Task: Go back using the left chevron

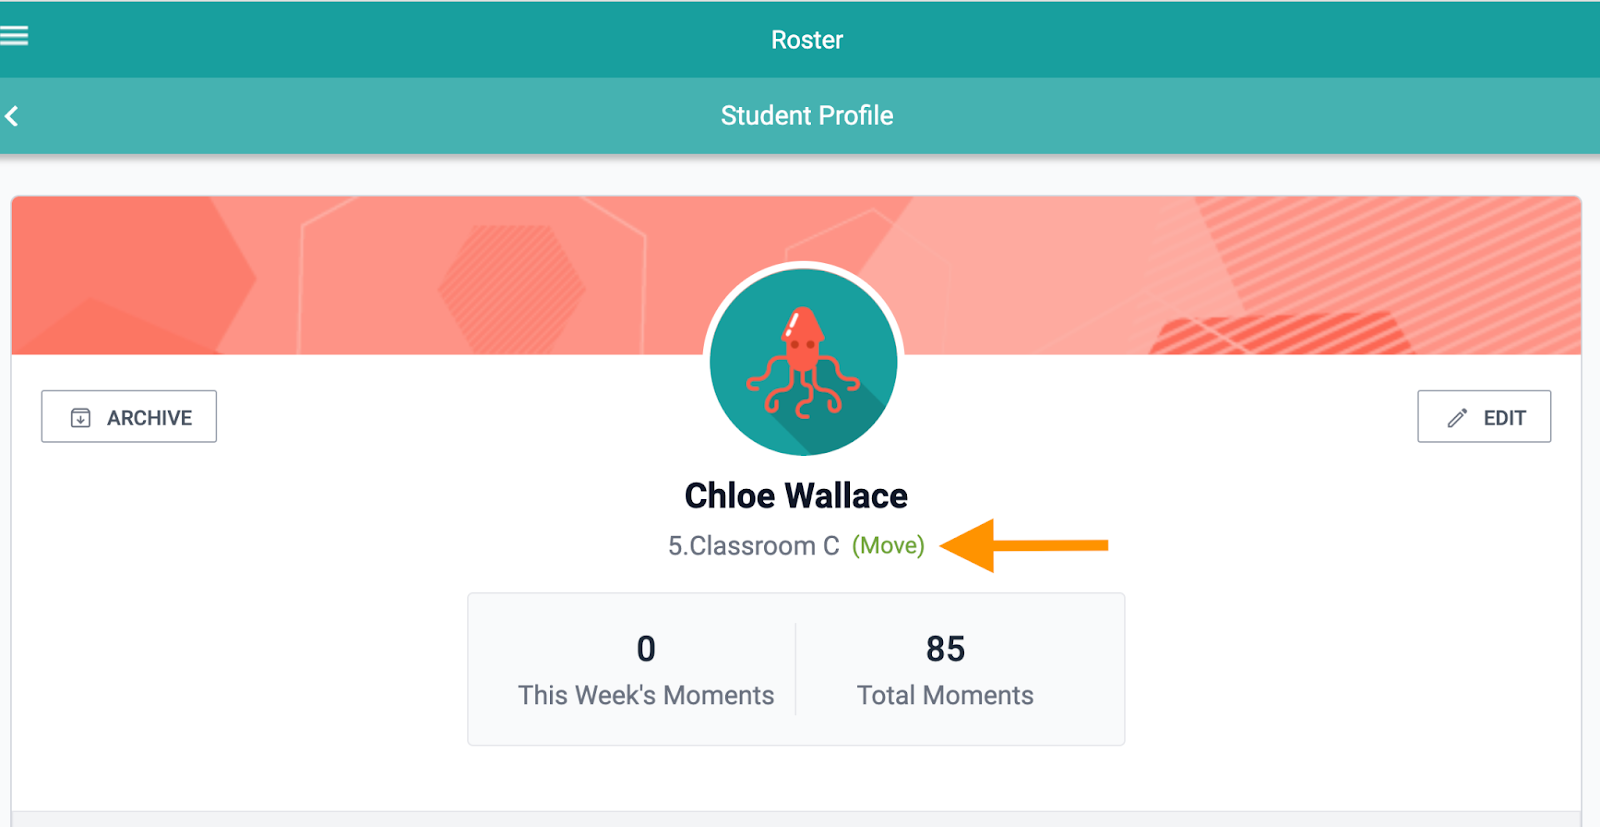Action: pyautogui.click(x=12, y=116)
